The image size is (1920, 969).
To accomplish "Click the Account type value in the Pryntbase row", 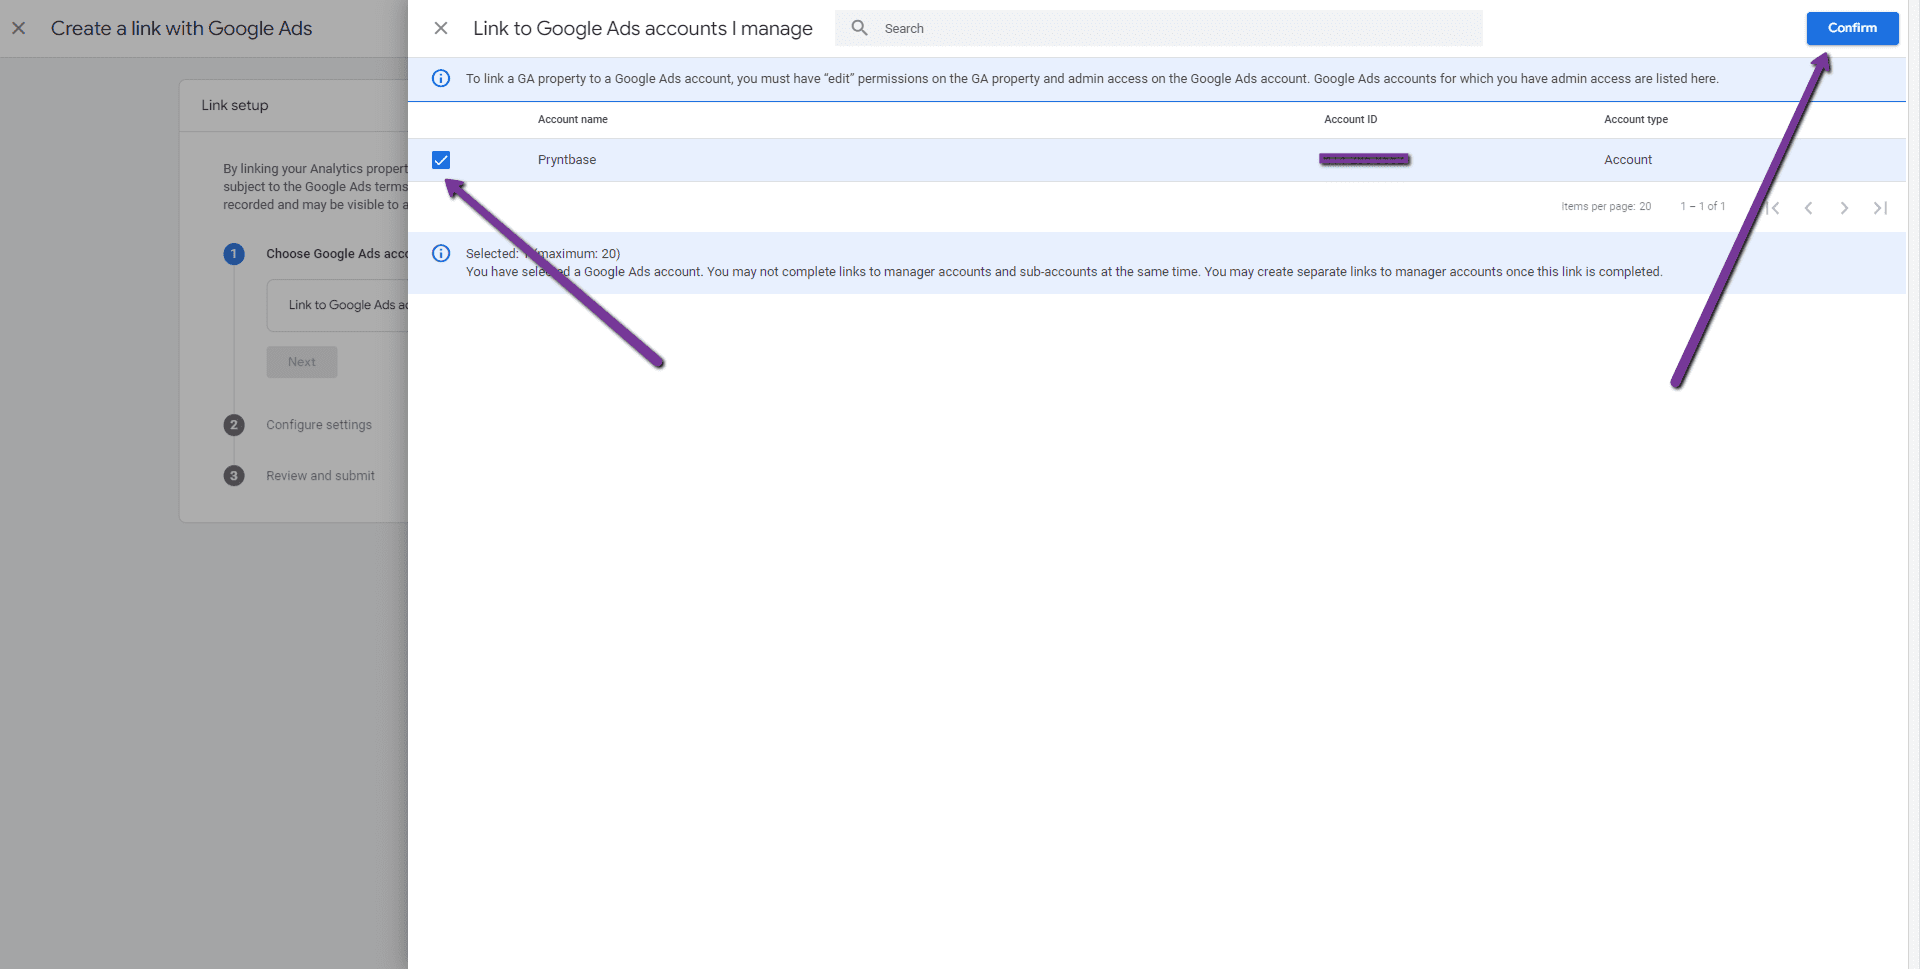I will (x=1628, y=160).
